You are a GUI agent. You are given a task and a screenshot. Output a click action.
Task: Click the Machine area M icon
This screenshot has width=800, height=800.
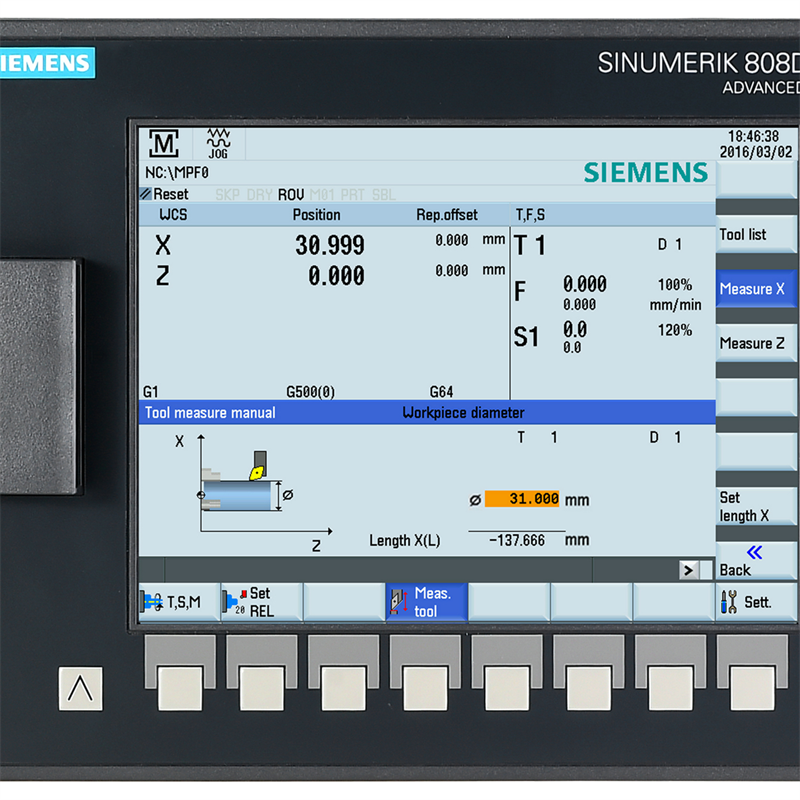[x=163, y=143]
